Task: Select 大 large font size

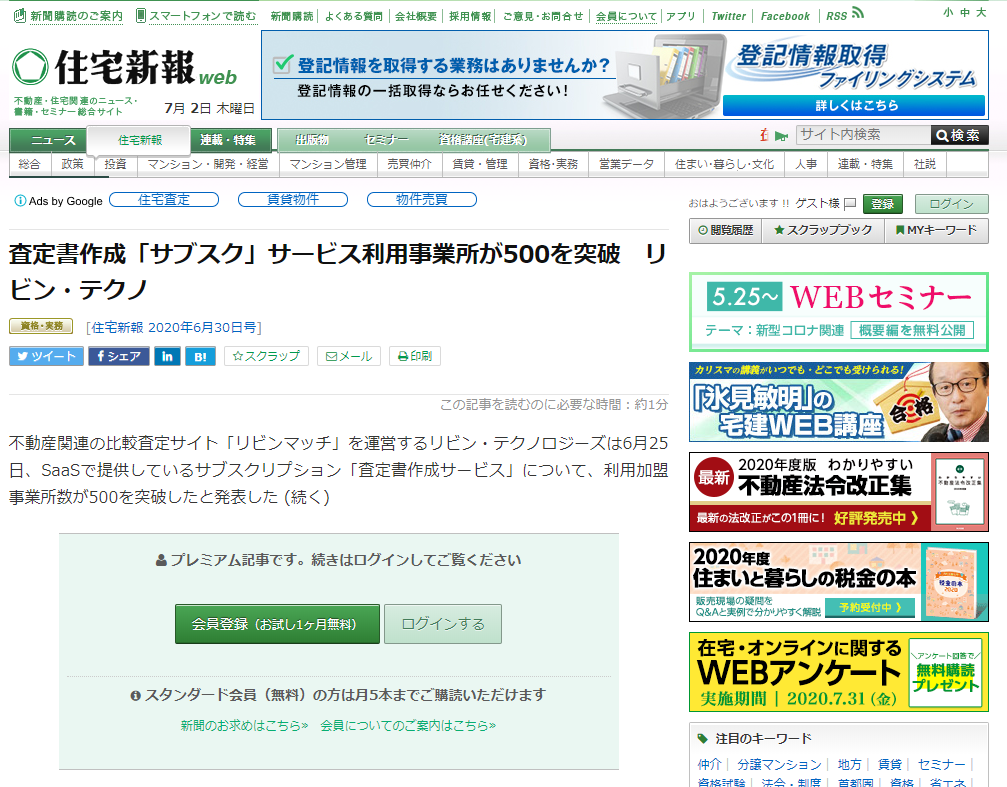Action: [981, 12]
